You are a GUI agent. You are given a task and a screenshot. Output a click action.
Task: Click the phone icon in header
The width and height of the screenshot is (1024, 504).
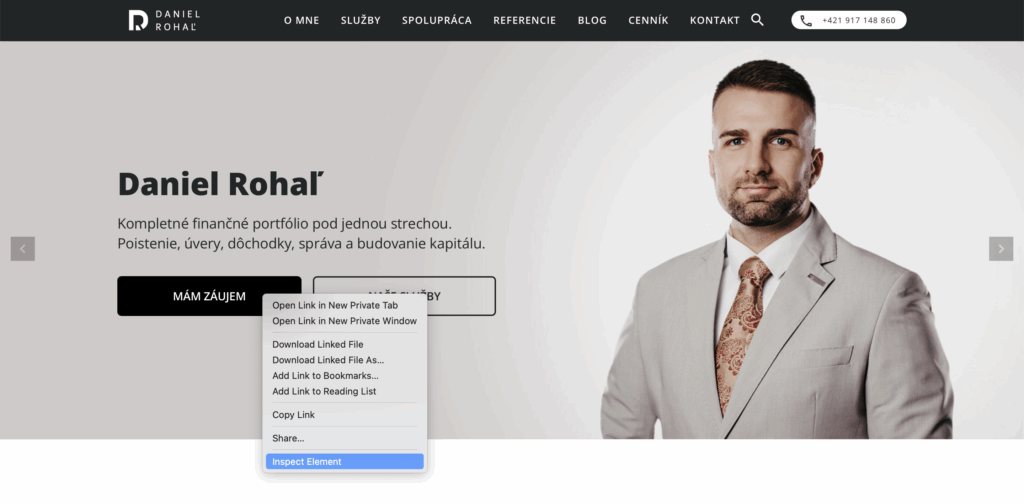(x=806, y=20)
